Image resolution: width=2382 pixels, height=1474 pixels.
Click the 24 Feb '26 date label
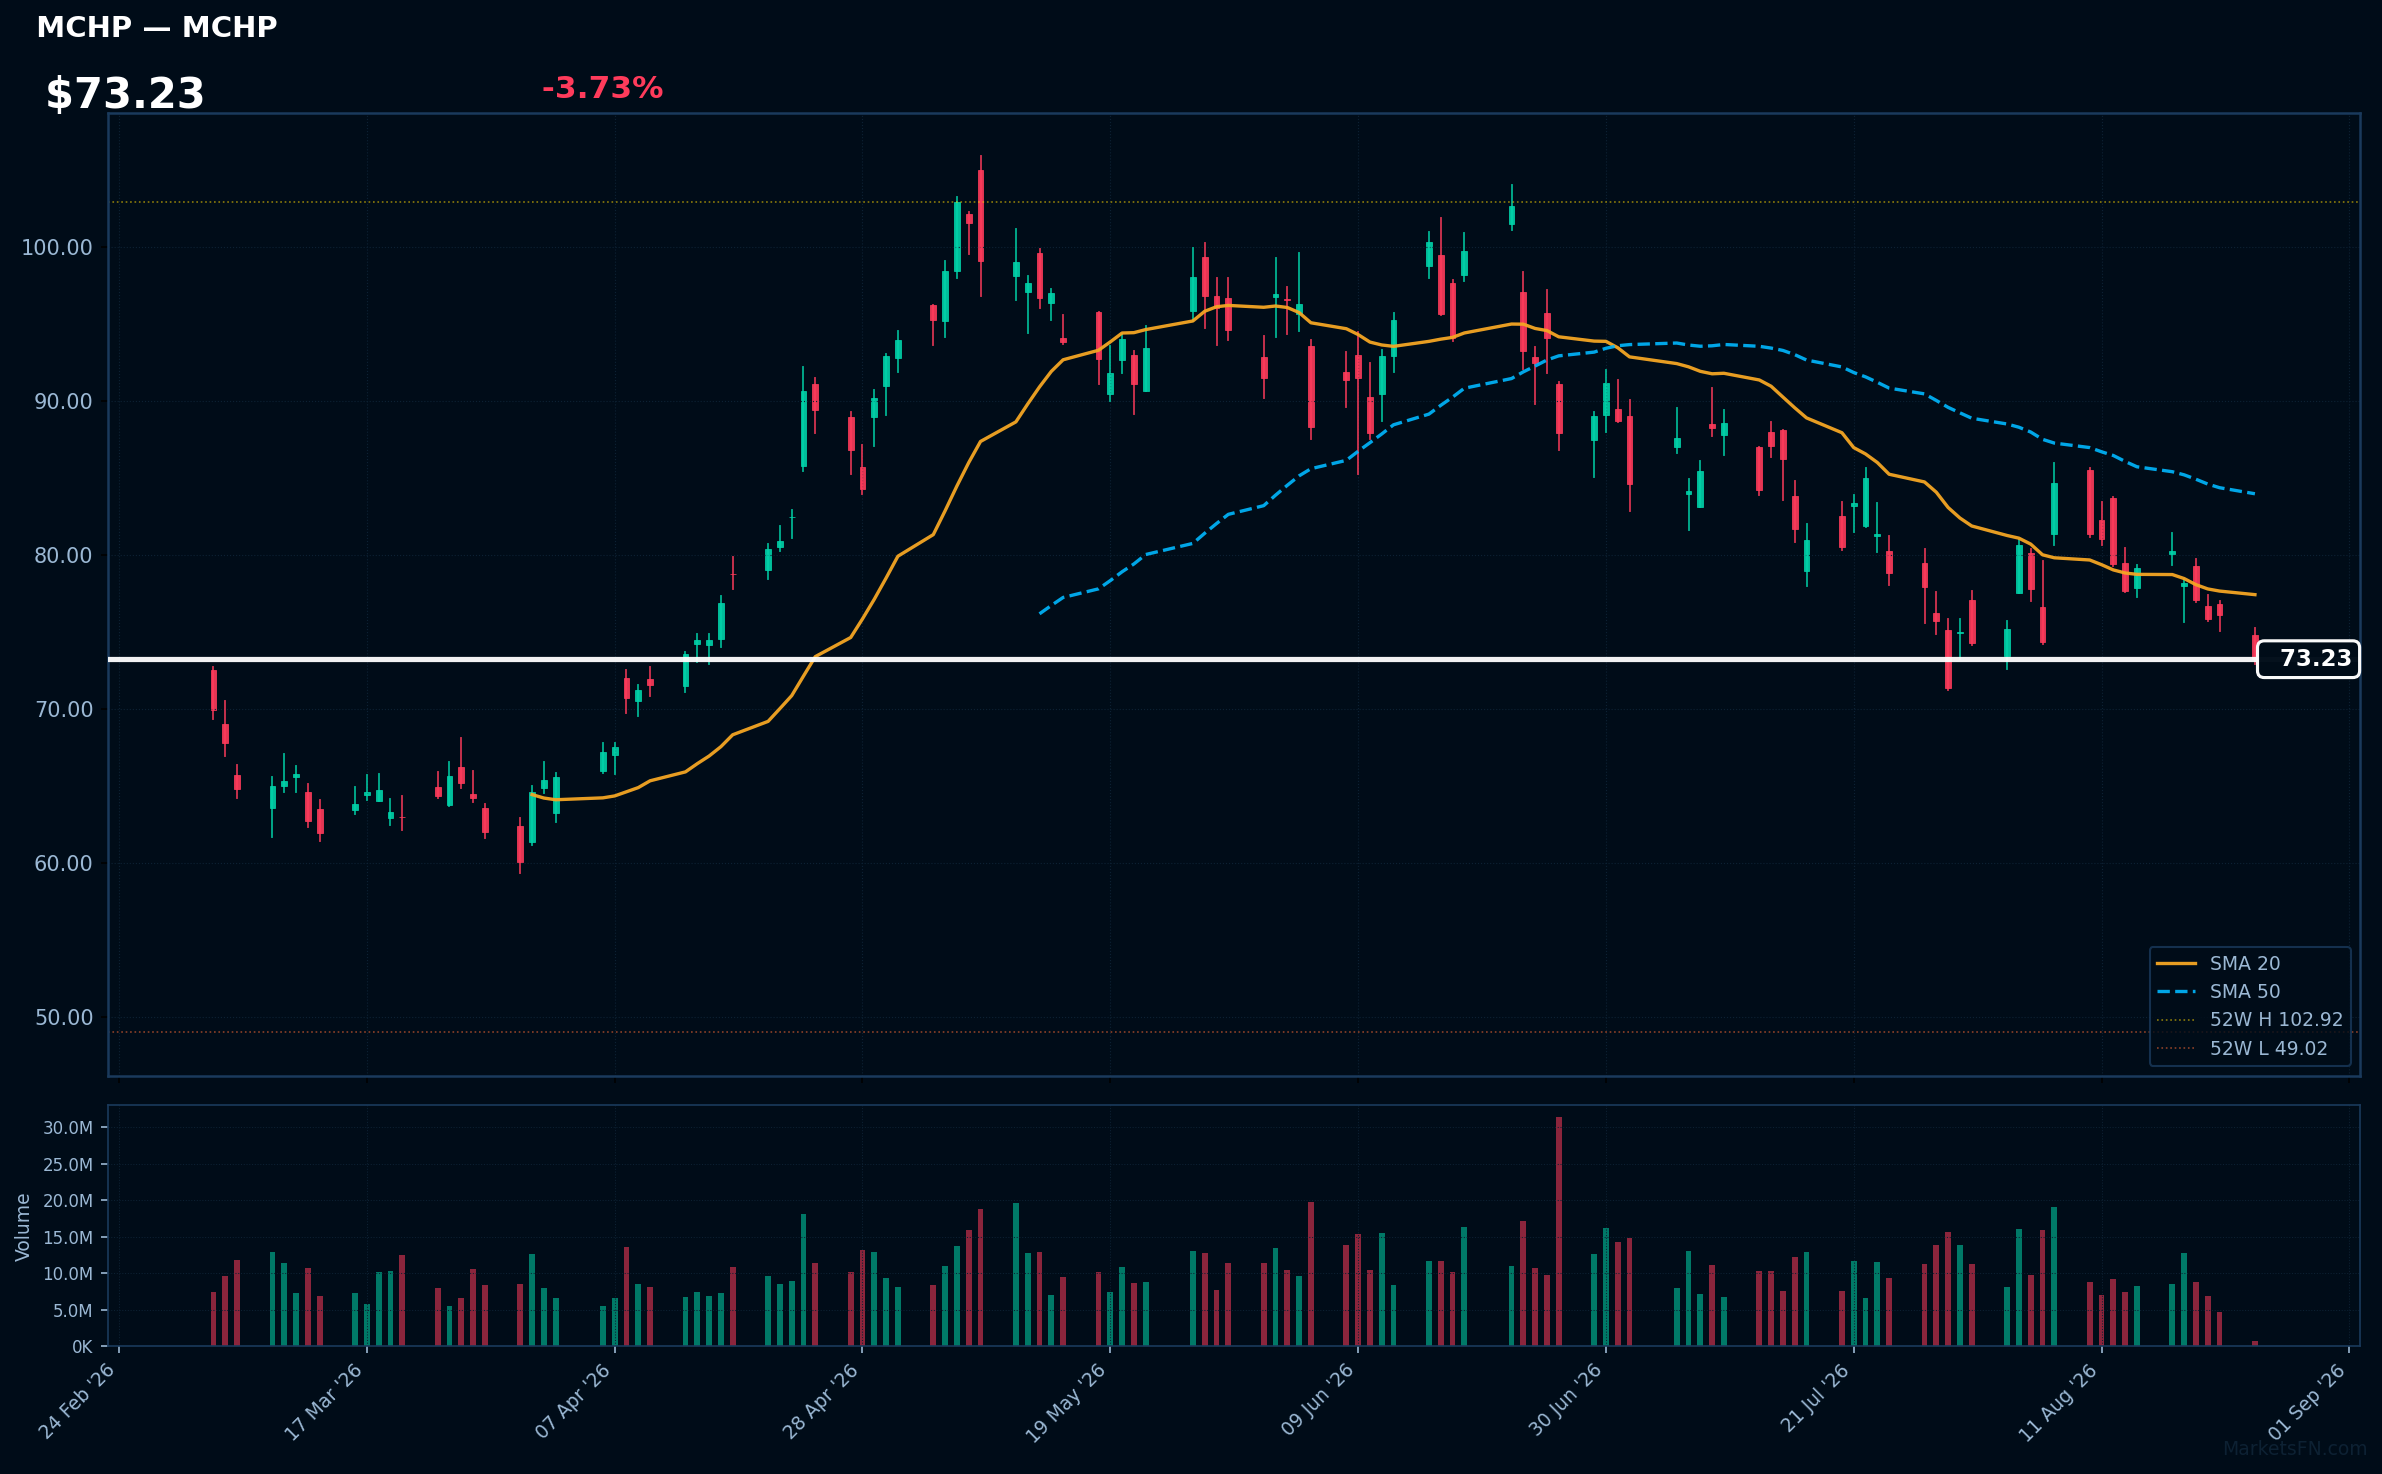click(77, 1400)
